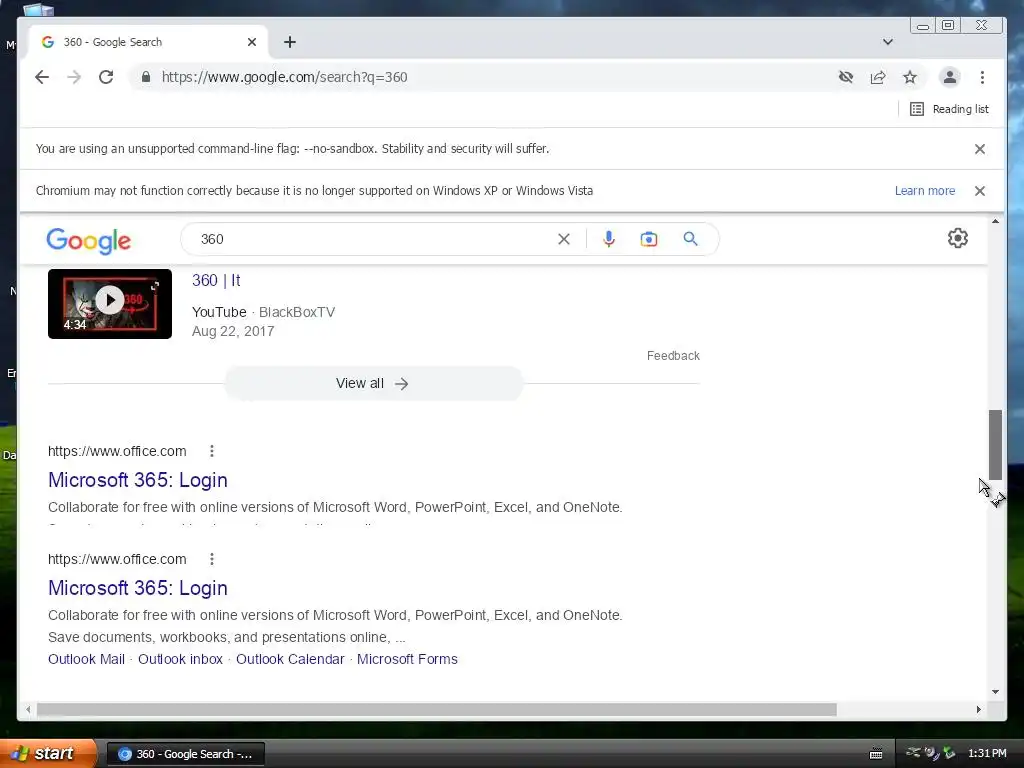The height and width of the screenshot is (768, 1024).
Task: Open options for first office.com result
Action: click(212, 451)
